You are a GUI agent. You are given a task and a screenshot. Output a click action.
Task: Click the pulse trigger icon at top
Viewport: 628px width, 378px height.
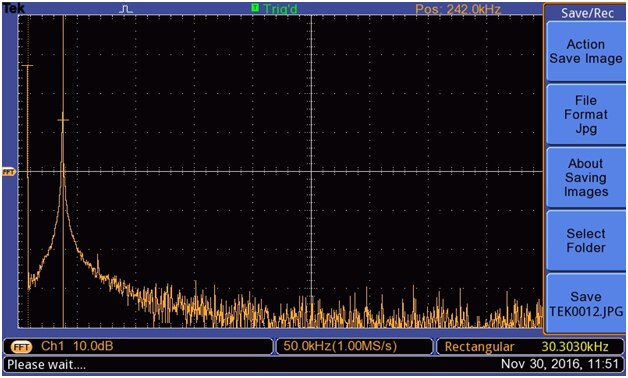126,9
